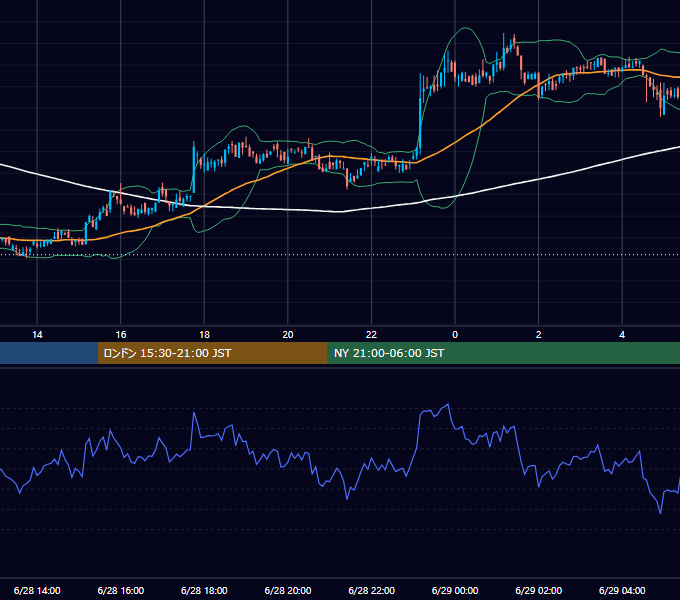
Task: Click the 6/28 16:00 date label
Action: coord(121,590)
